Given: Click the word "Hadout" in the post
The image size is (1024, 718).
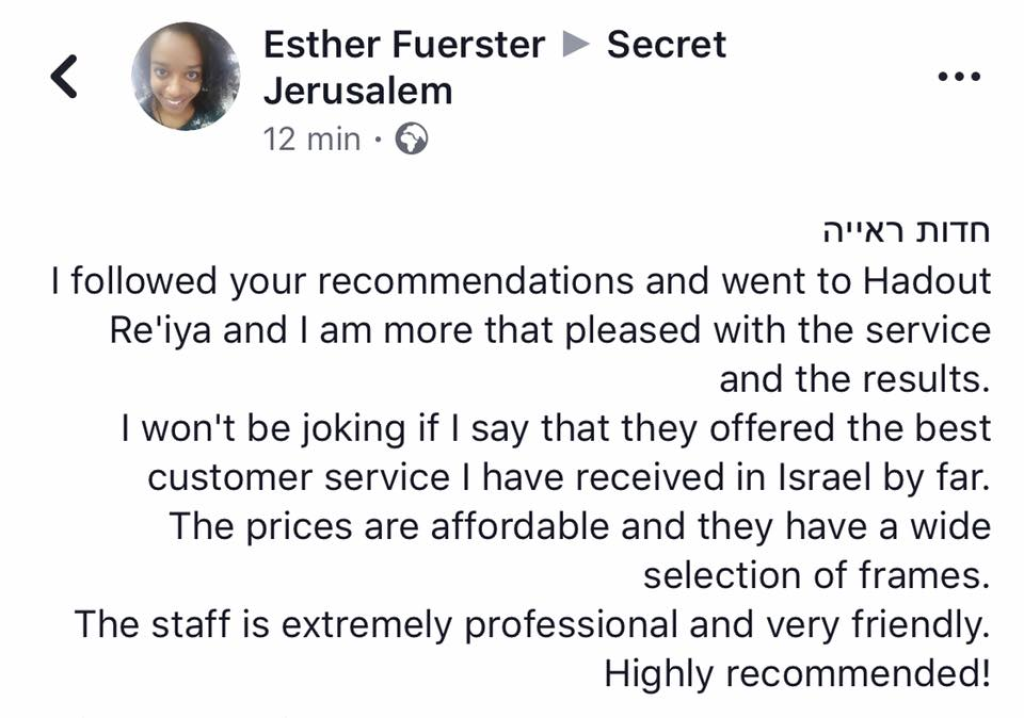Looking at the screenshot, I should 926,281.
